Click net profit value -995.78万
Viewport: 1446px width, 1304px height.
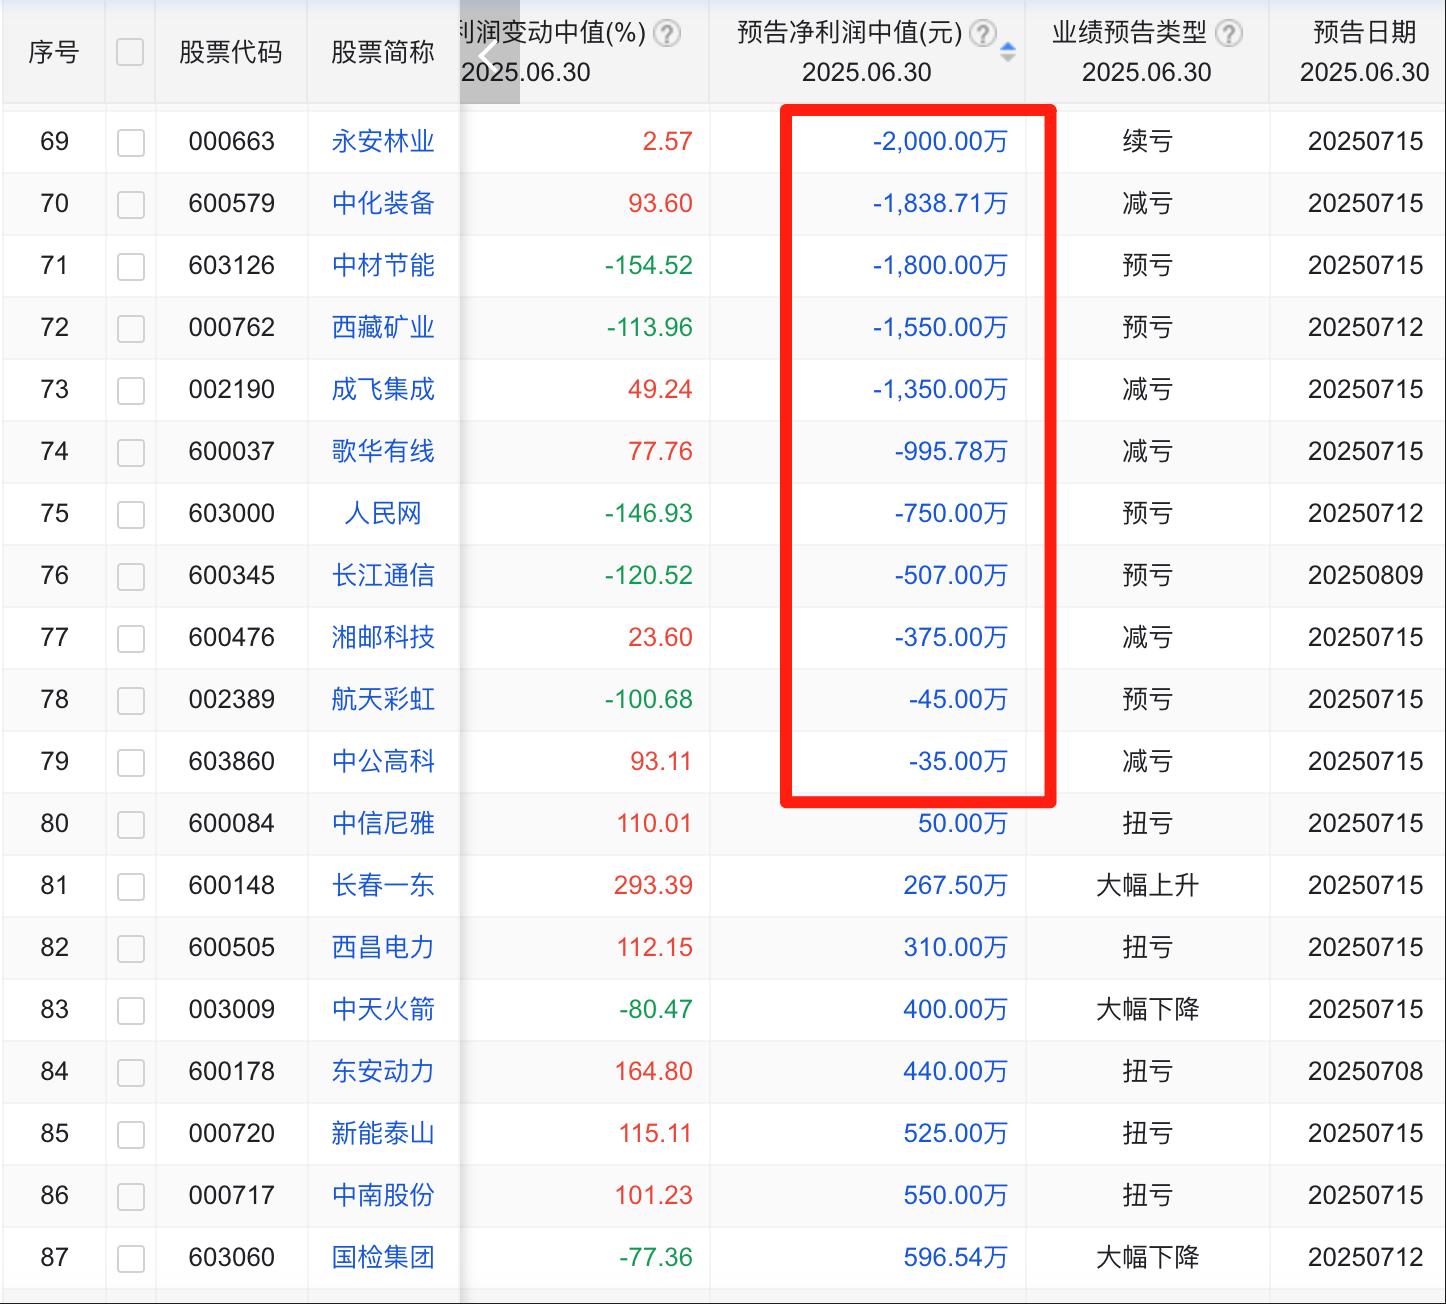[x=951, y=451]
